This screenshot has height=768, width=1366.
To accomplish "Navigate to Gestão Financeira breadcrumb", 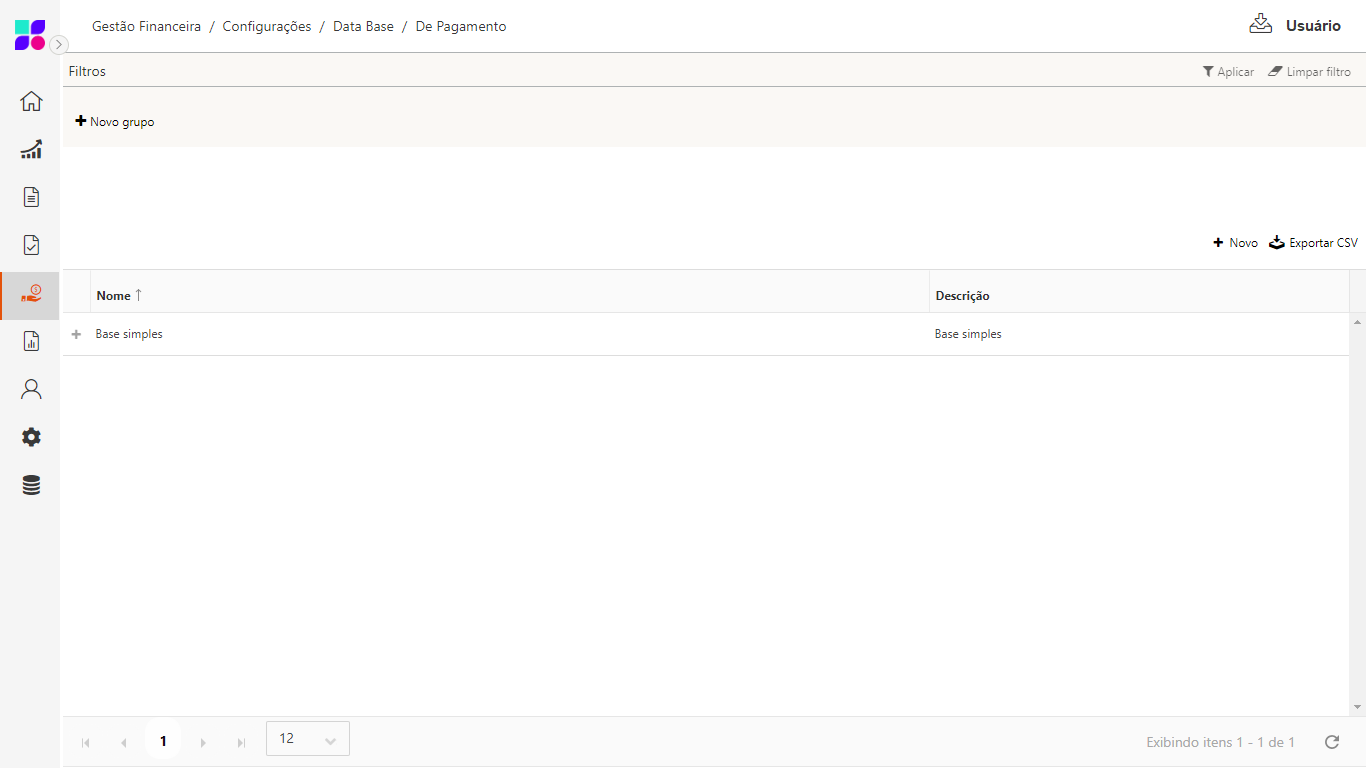I will [146, 27].
